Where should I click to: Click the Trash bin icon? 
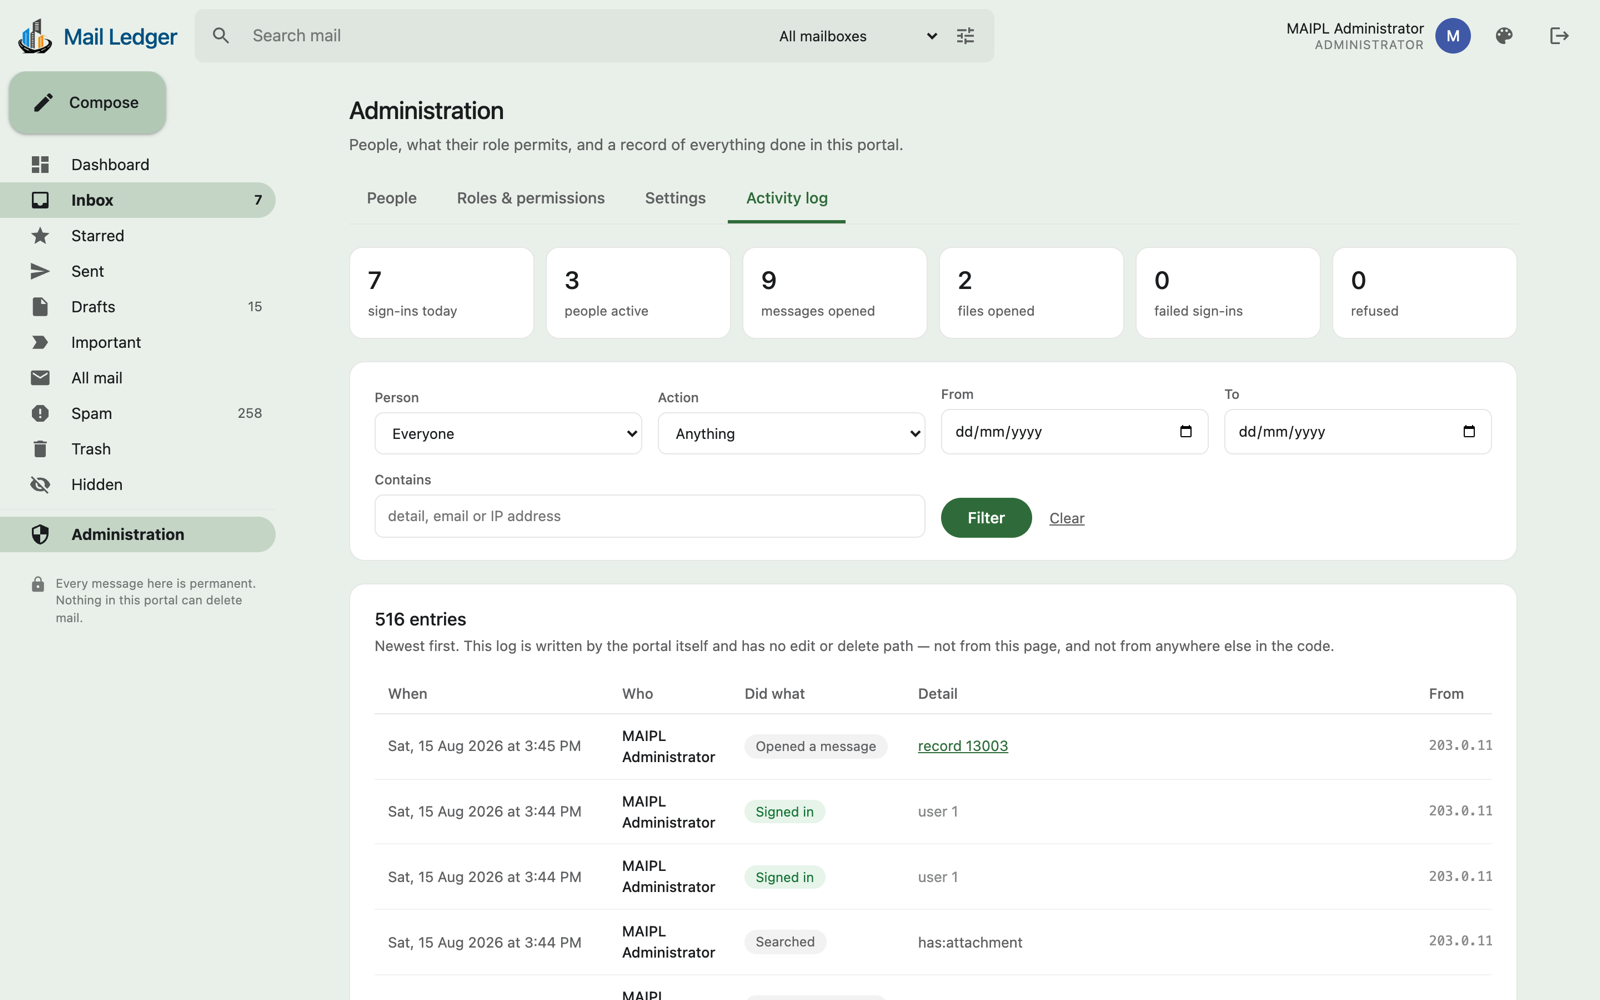click(40, 449)
